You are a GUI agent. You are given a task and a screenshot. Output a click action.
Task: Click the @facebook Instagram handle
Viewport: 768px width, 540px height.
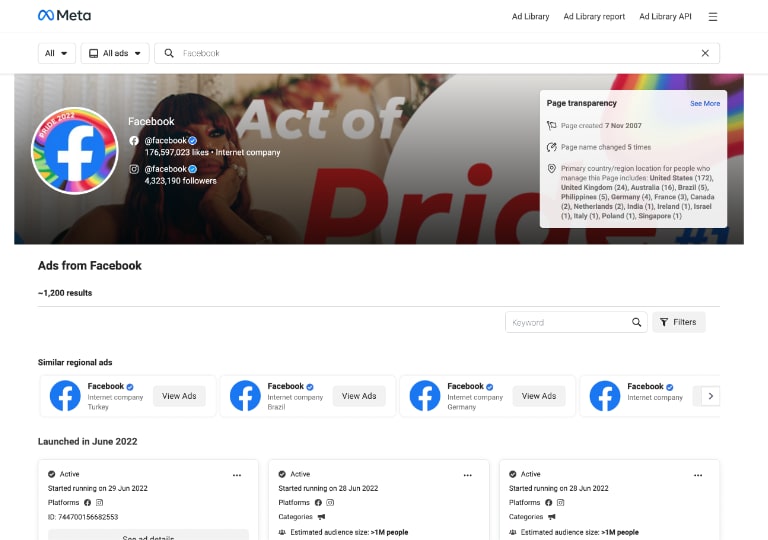pyautogui.click(x=166, y=169)
